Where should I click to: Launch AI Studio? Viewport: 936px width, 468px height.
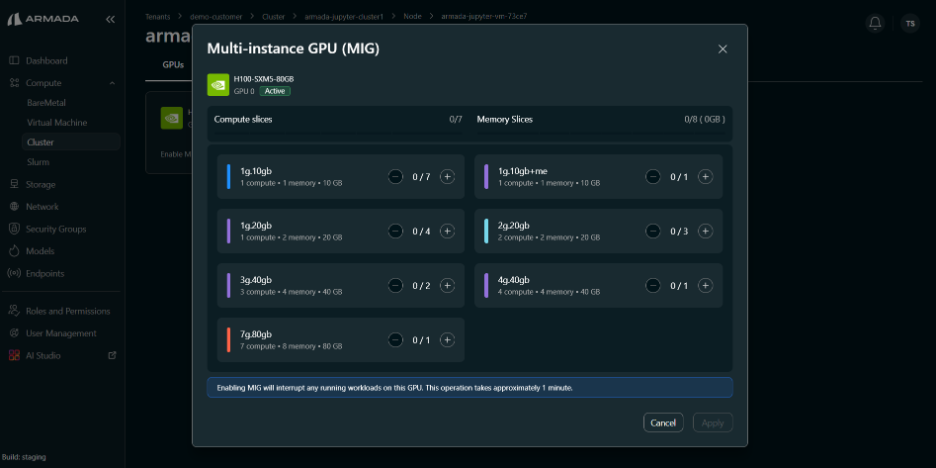pyautogui.click(x=43, y=355)
